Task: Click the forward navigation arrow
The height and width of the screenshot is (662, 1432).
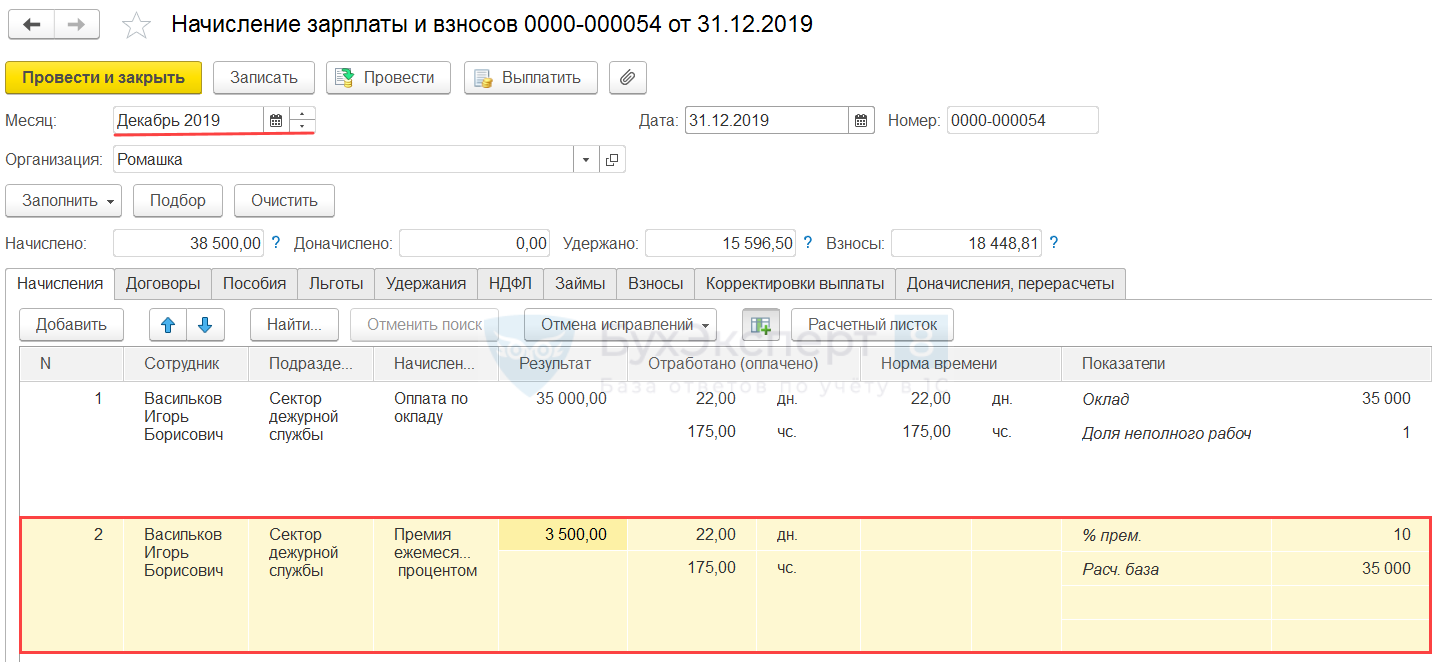Action: pyautogui.click(x=77, y=25)
